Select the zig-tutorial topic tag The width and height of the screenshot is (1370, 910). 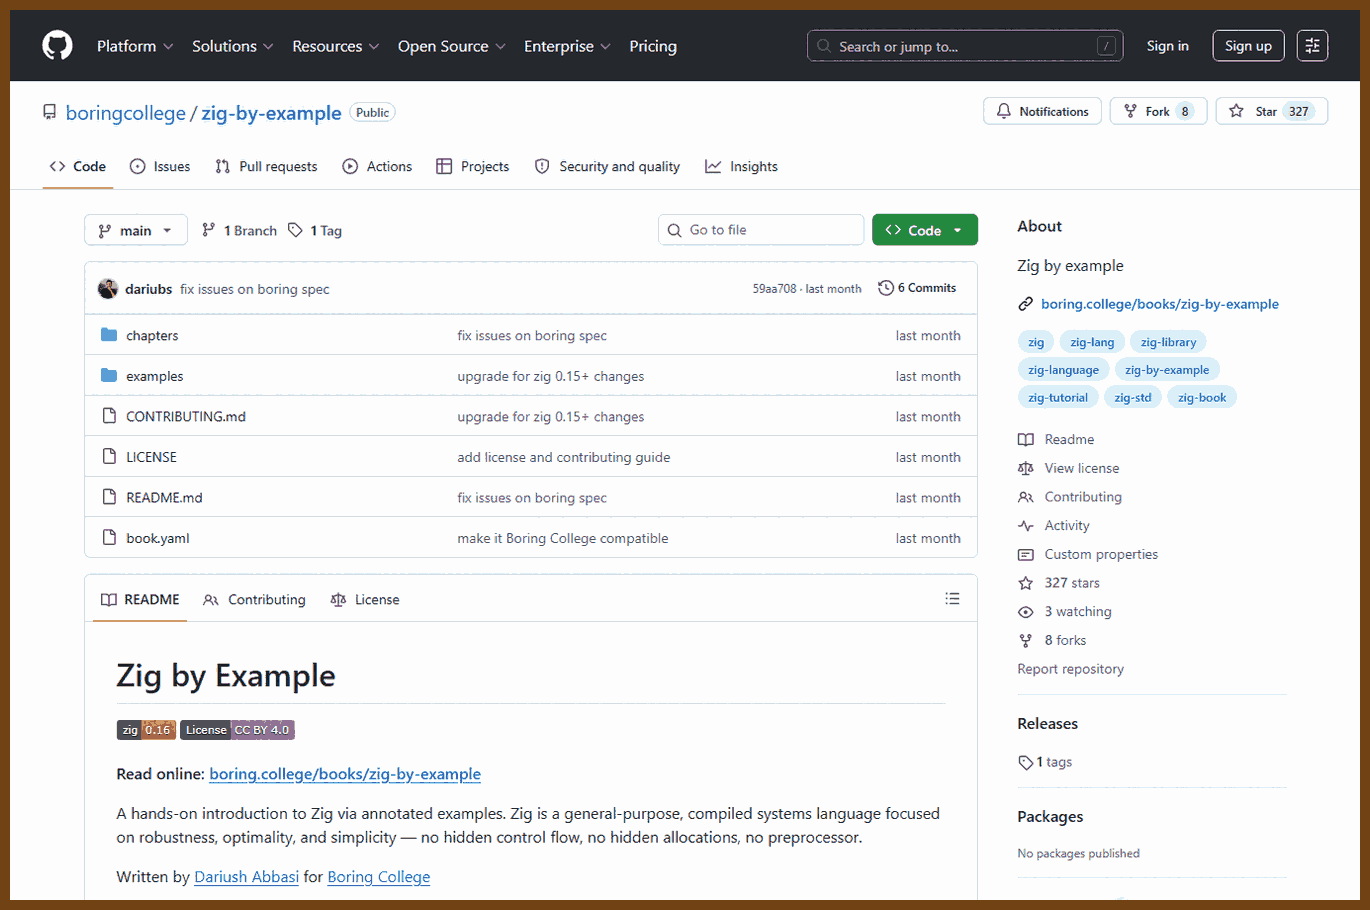pos(1058,397)
